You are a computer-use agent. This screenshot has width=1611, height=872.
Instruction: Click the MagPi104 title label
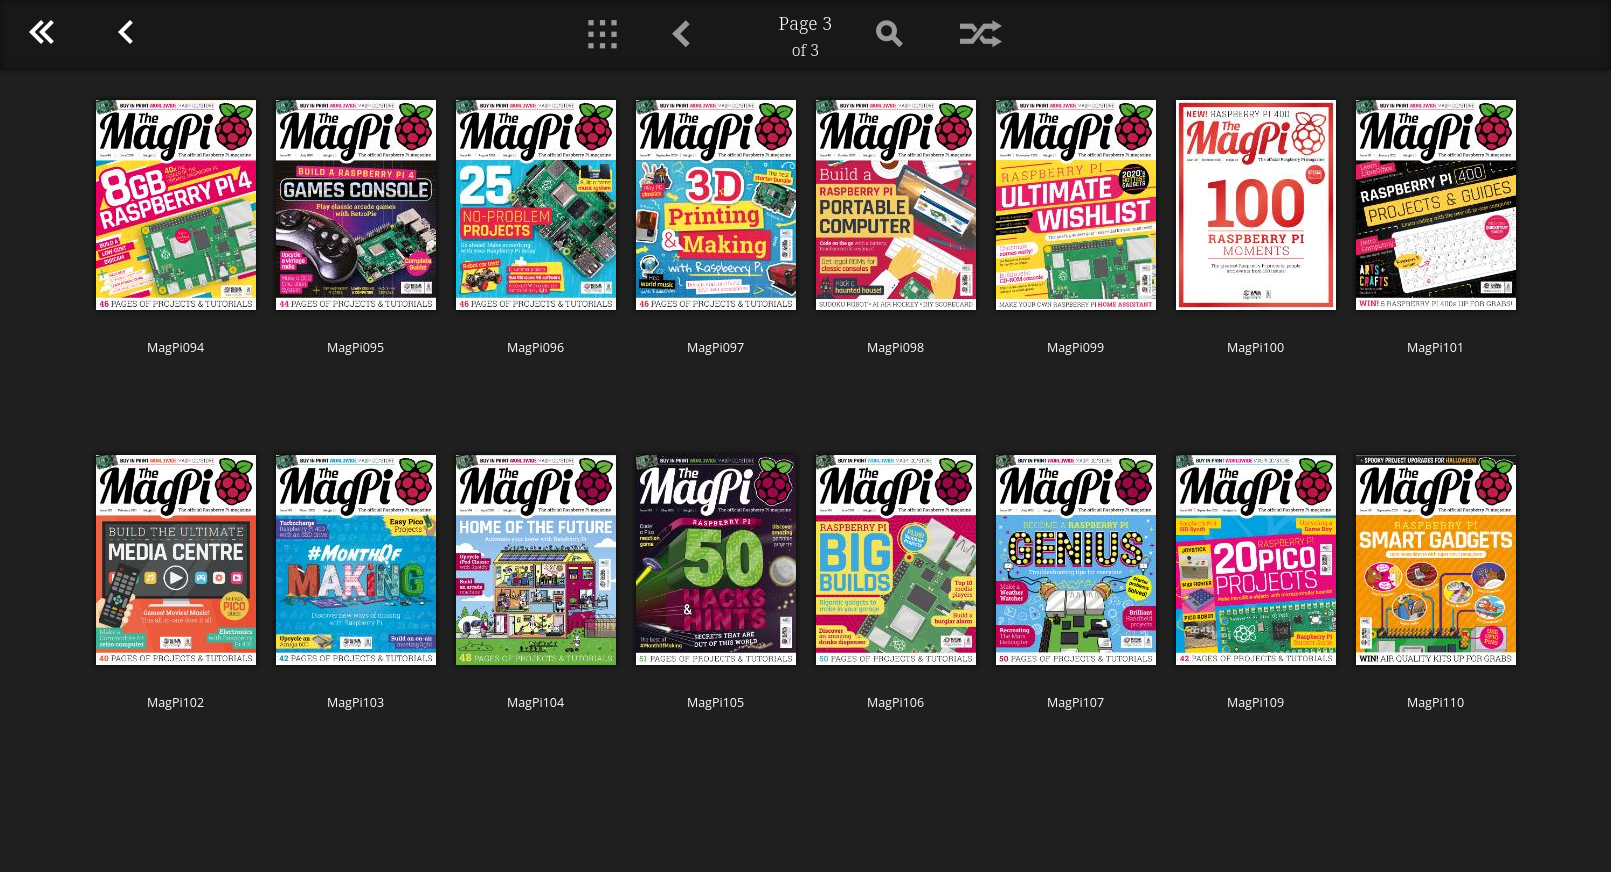tap(536, 703)
